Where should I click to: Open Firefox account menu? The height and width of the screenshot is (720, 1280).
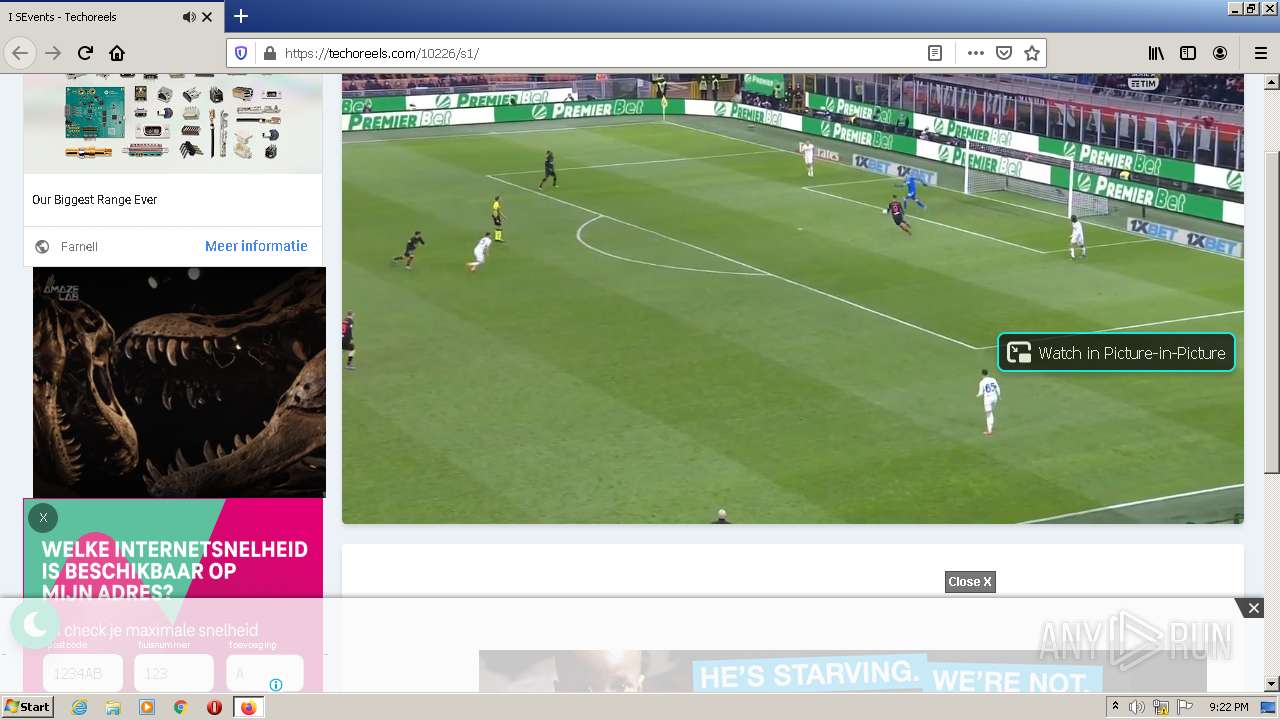coord(1220,53)
